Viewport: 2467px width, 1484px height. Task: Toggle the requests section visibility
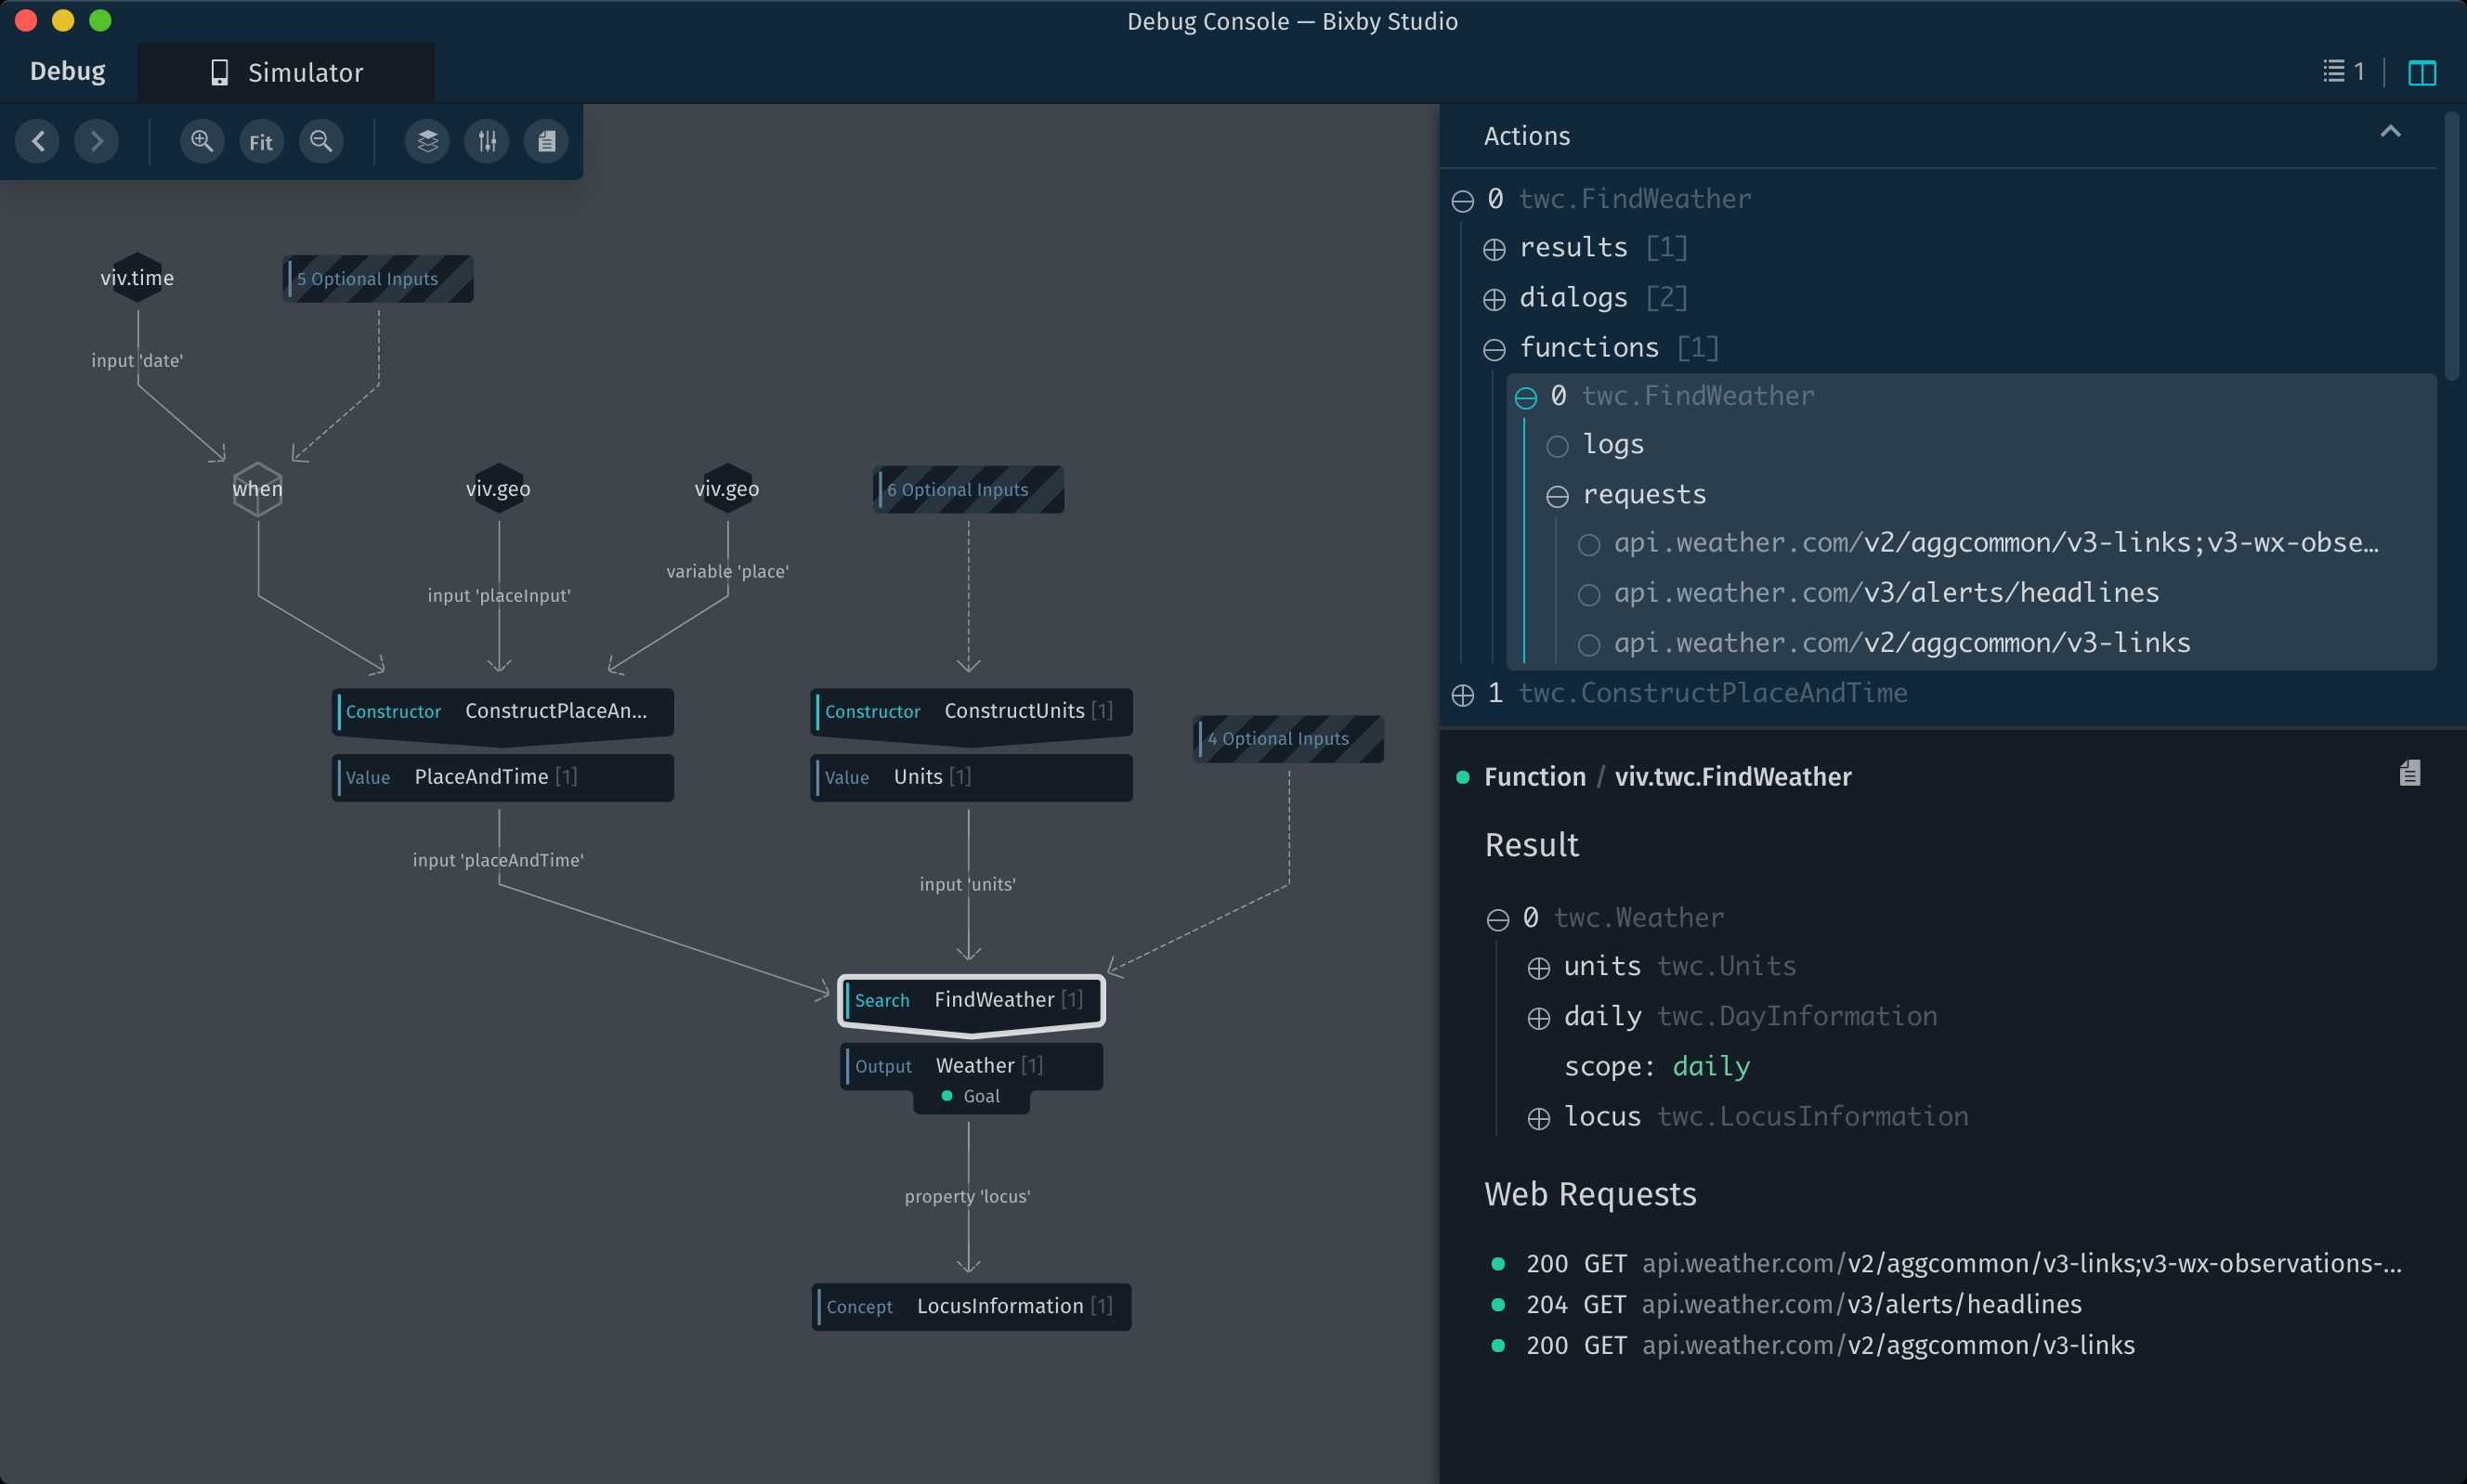click(1558, 495)
